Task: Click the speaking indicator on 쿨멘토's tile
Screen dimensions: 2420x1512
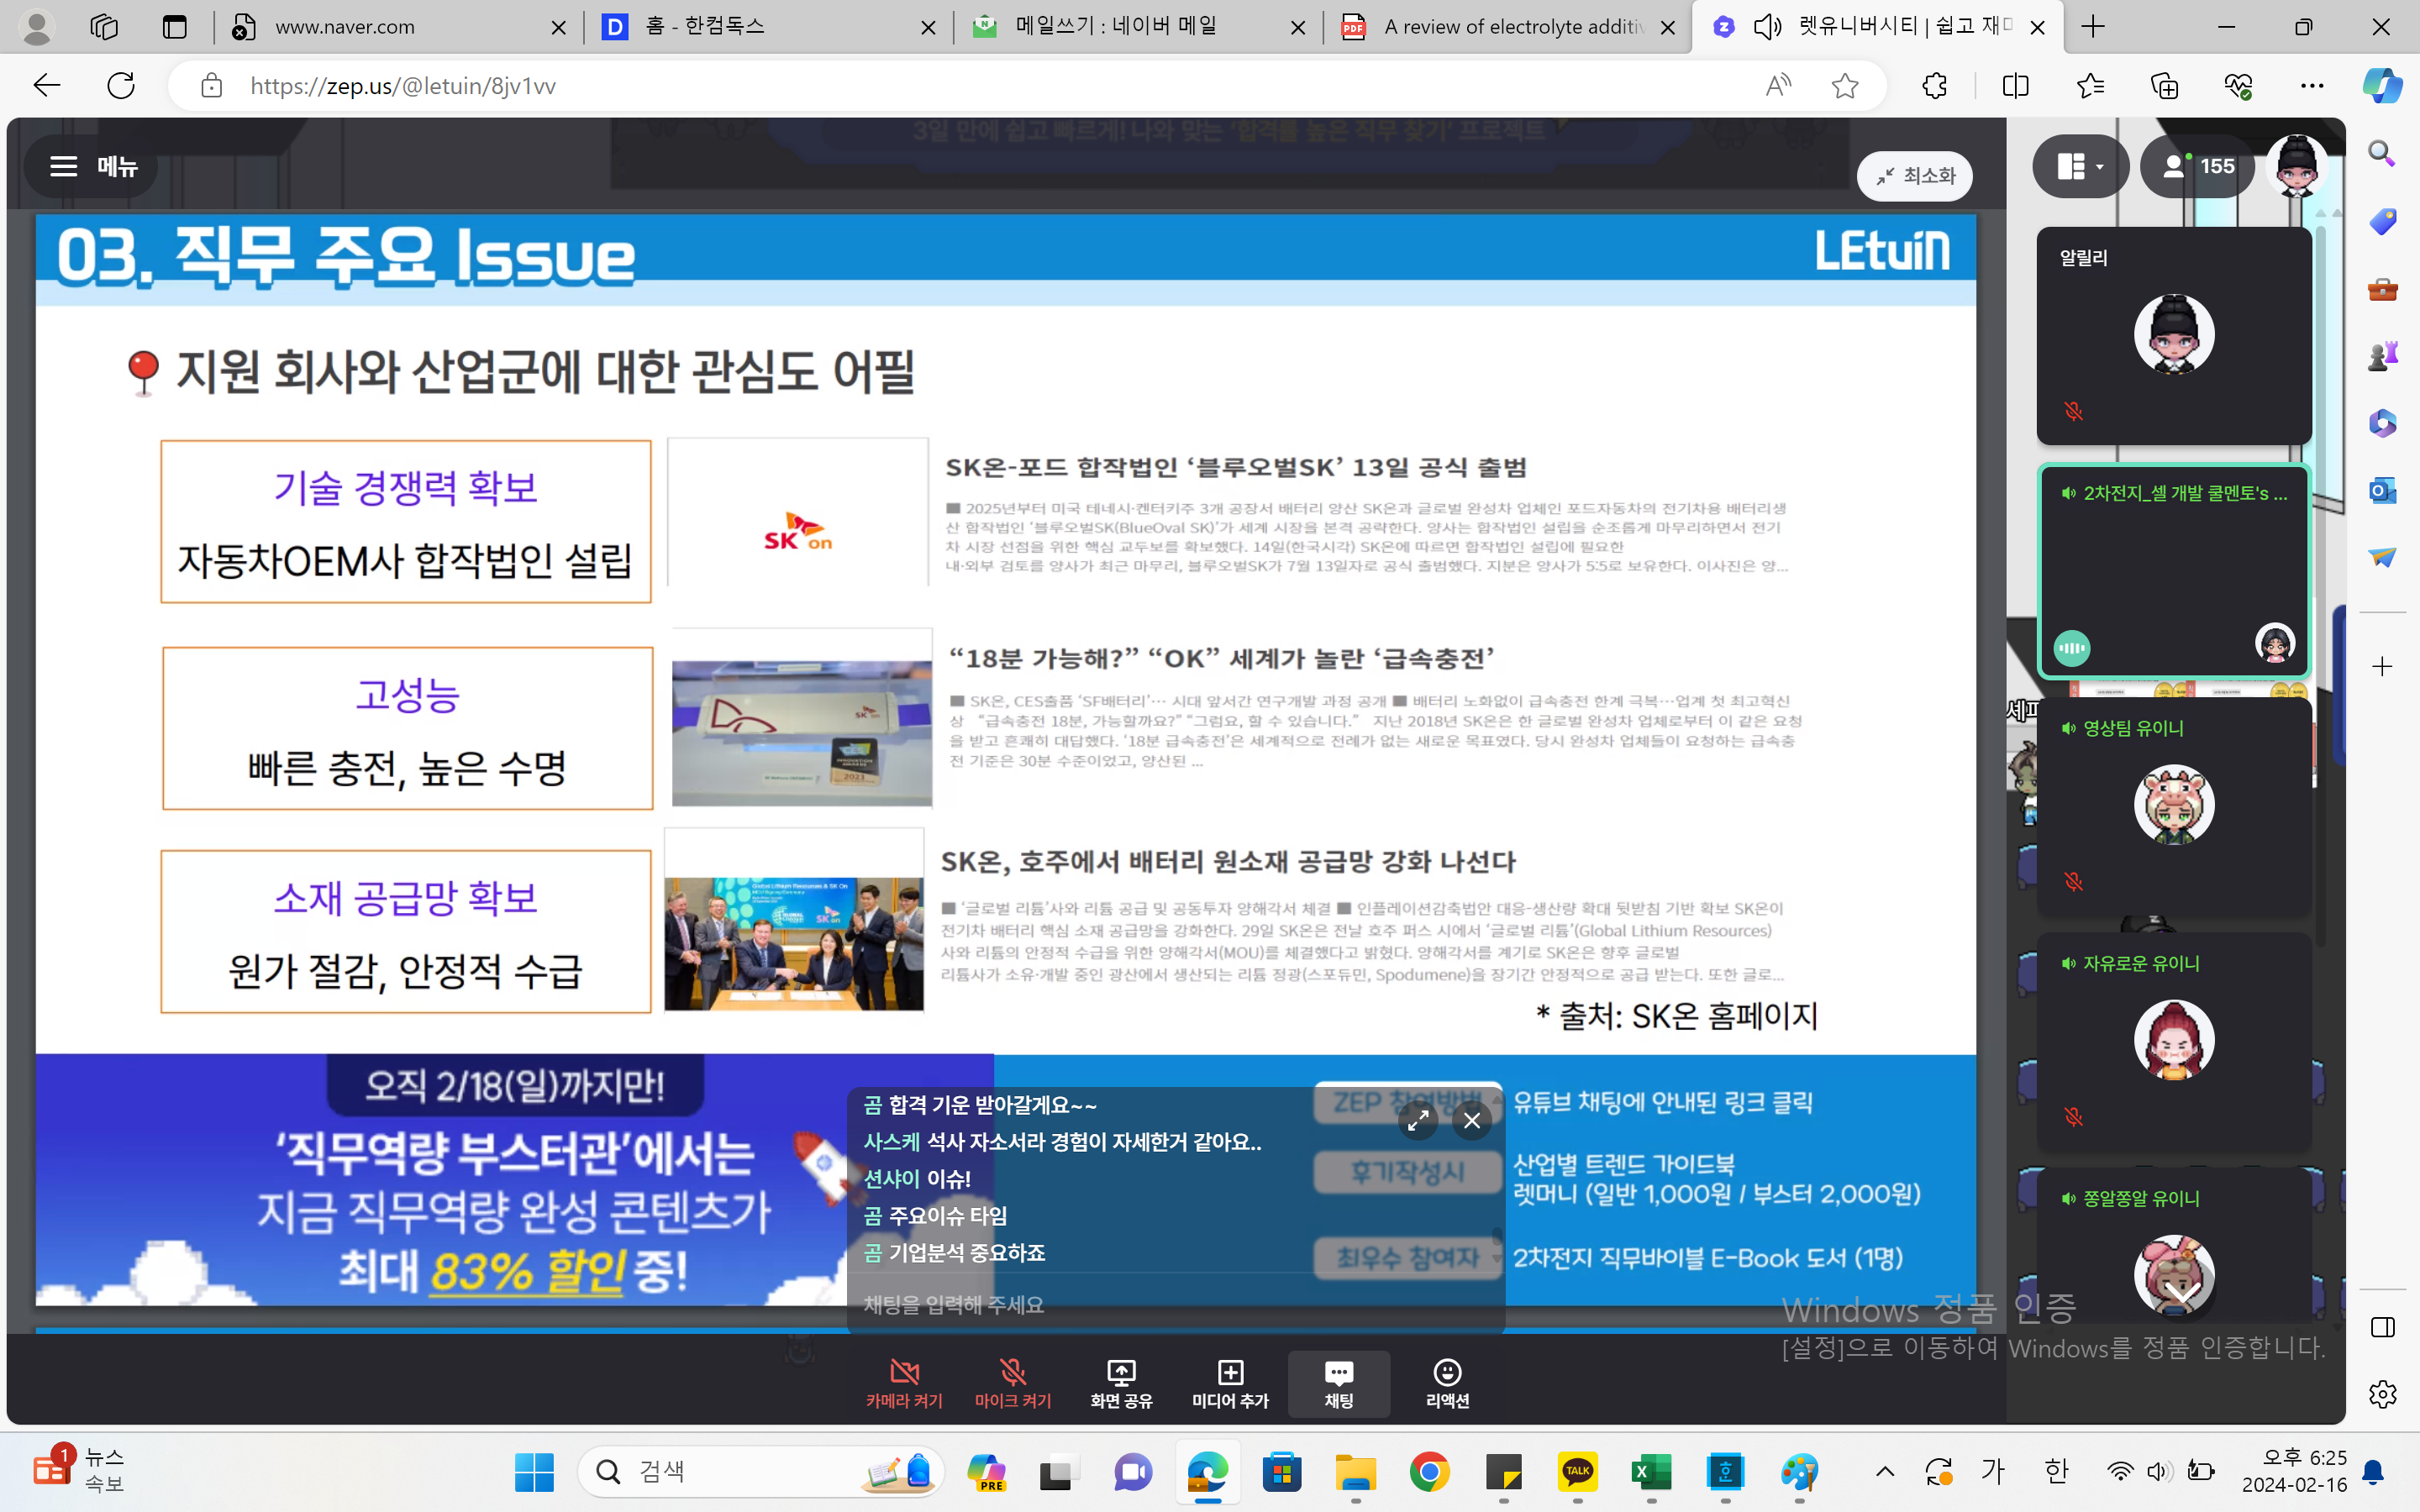Action: coord(2072,648)
